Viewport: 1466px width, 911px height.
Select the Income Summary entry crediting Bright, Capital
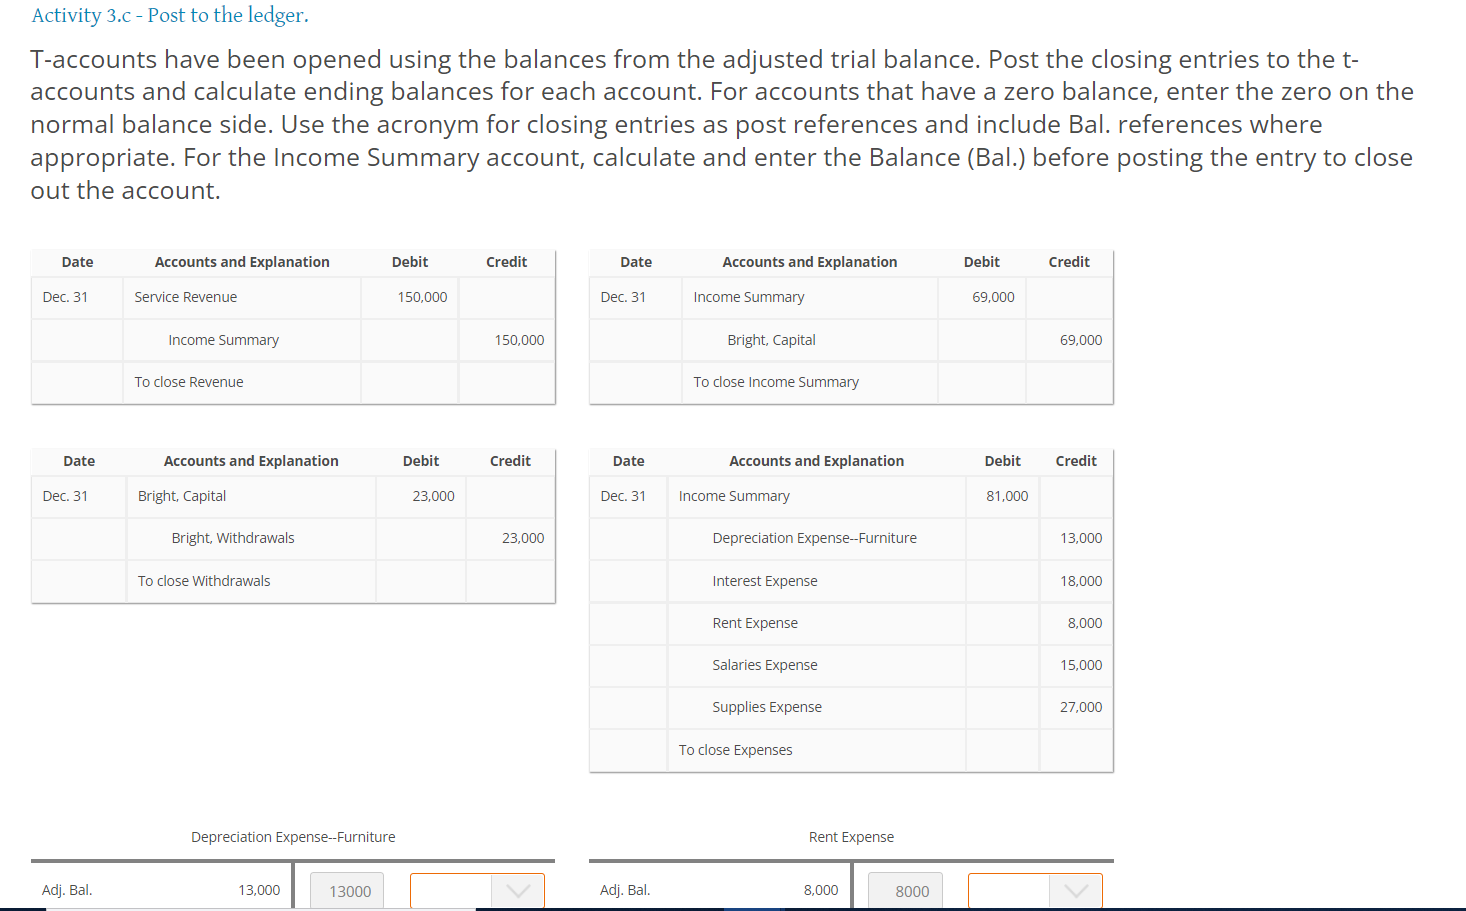748,297
